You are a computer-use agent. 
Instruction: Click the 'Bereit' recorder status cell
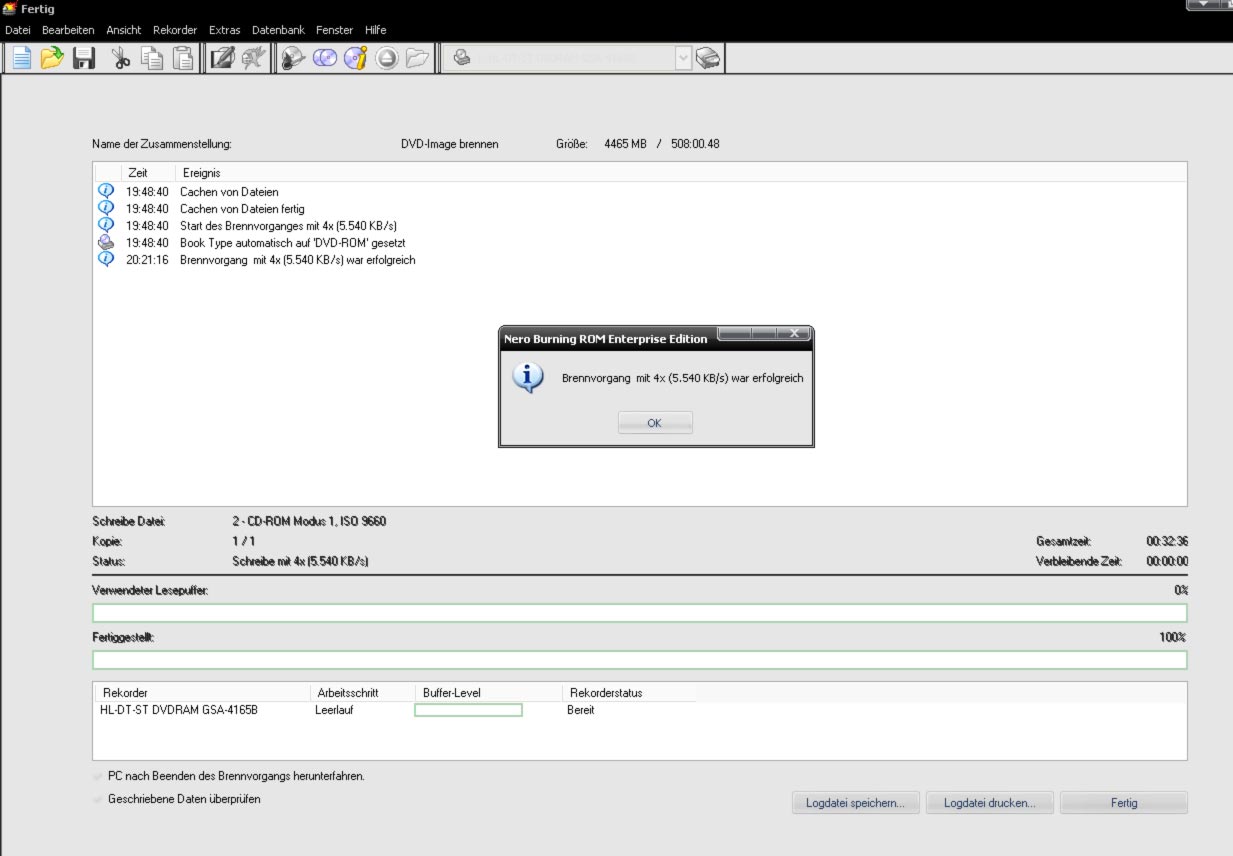[580, 710]
